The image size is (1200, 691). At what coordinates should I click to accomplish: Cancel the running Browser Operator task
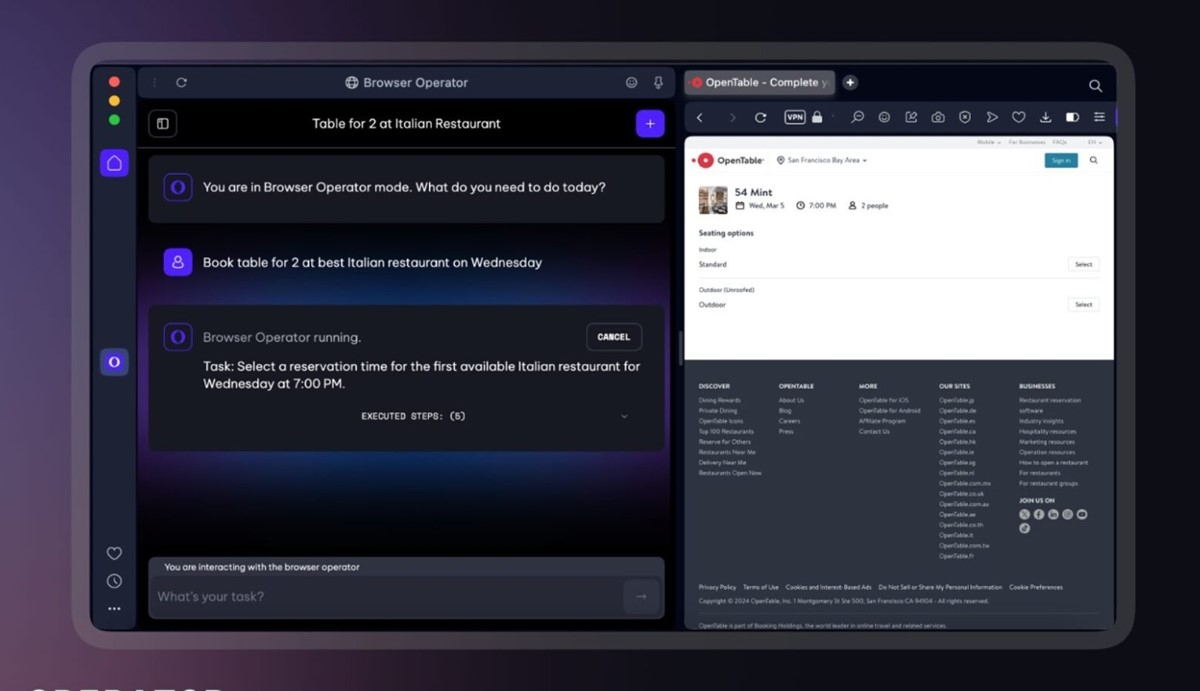coord(614,337)
